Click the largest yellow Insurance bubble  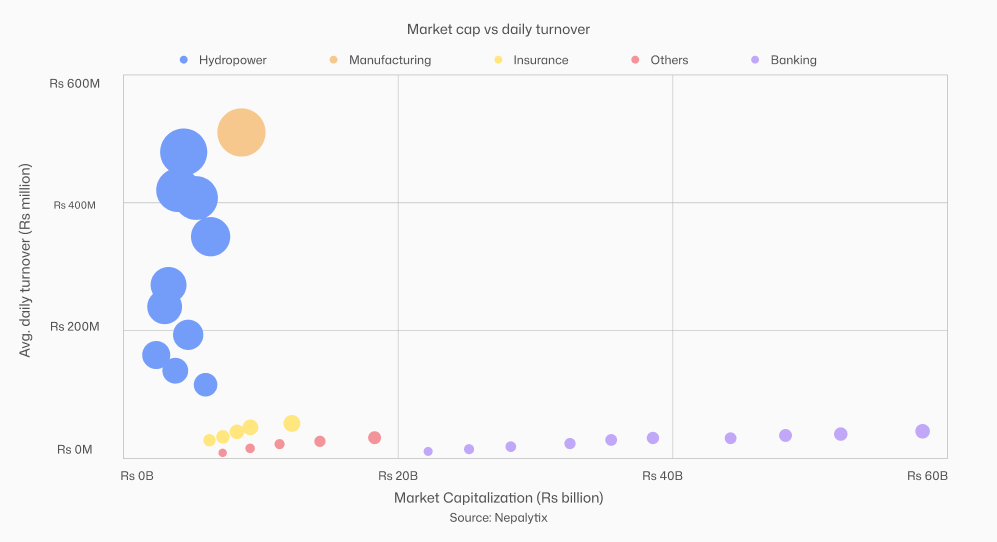(292, 423)
